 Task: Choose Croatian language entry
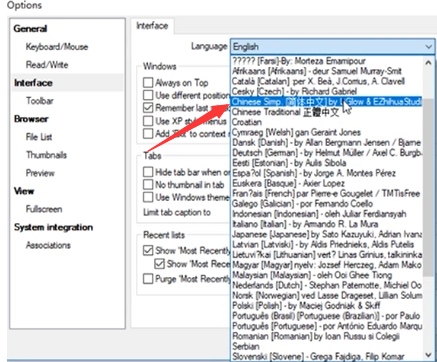[327, 122]
